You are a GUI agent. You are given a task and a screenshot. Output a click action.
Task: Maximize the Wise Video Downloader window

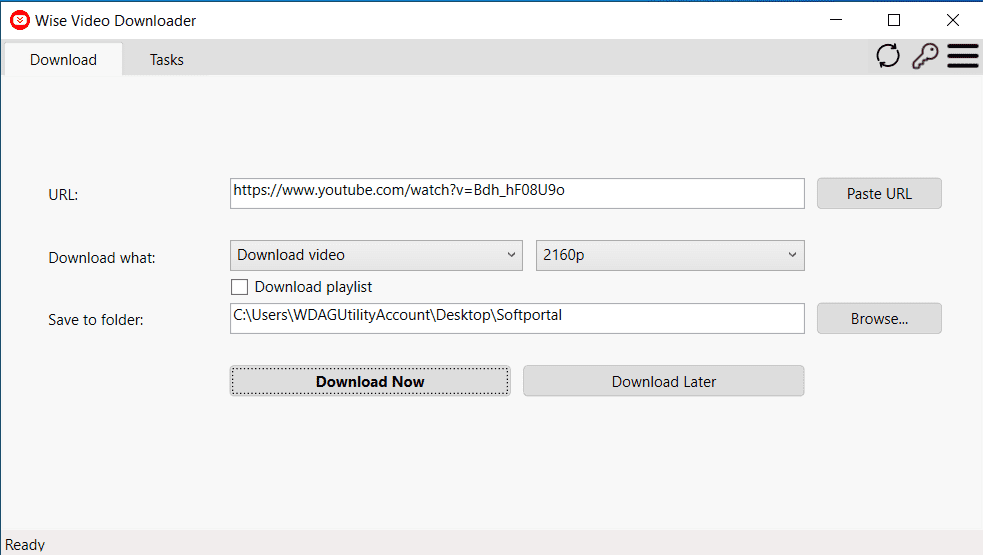(x=894, y=20)
